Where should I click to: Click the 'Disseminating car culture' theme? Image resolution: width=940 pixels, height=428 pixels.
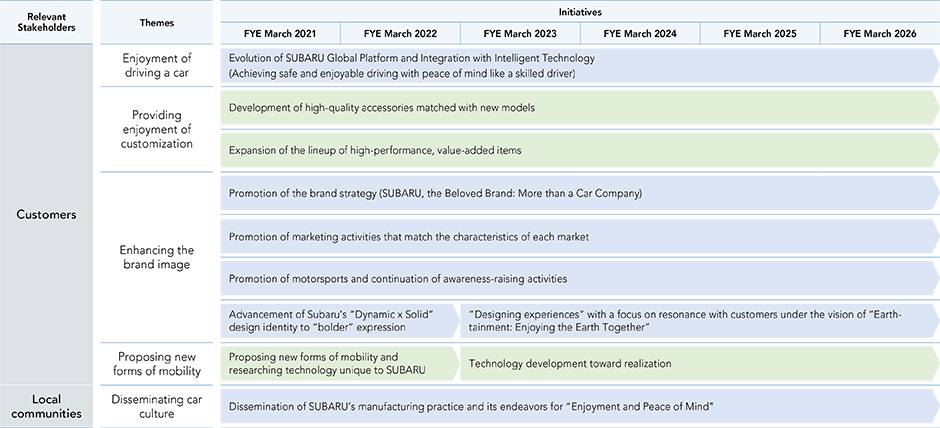click(157, 406)
